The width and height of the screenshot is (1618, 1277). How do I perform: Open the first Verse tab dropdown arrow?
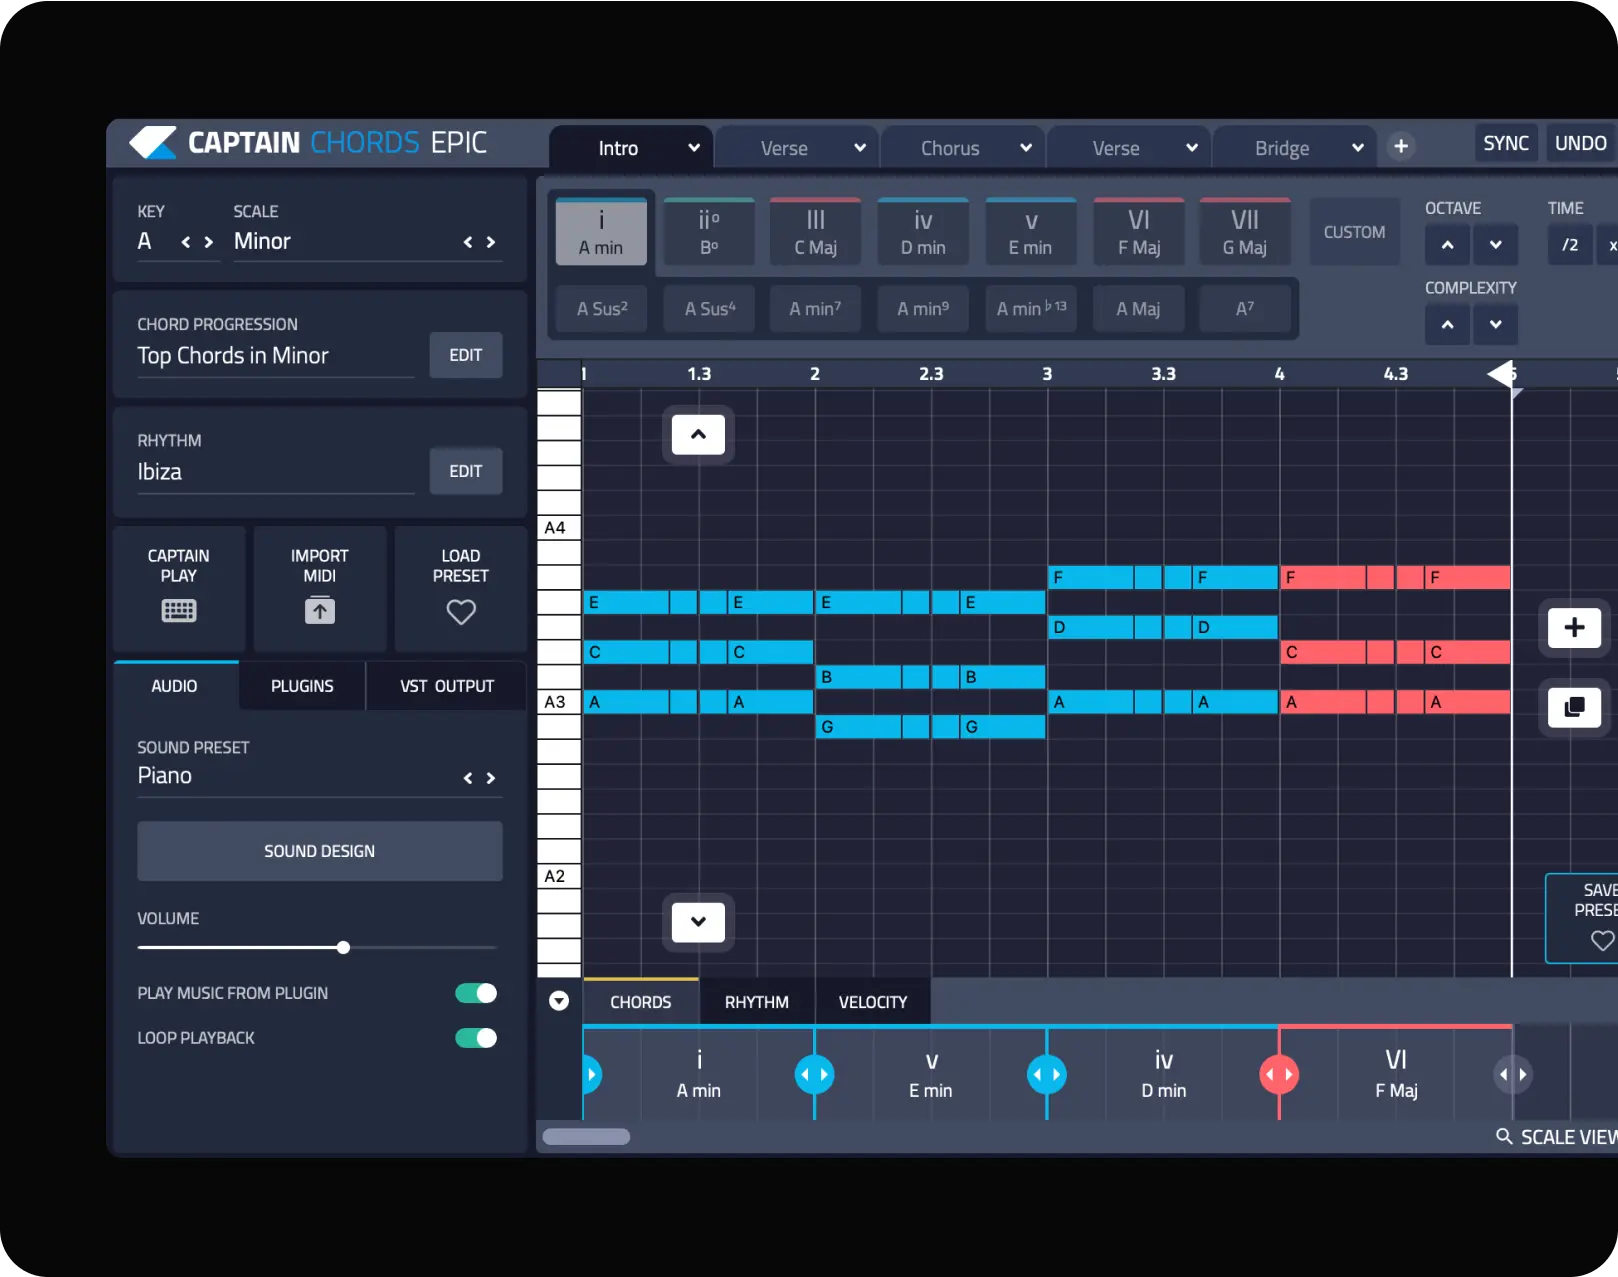click(860, 148)
